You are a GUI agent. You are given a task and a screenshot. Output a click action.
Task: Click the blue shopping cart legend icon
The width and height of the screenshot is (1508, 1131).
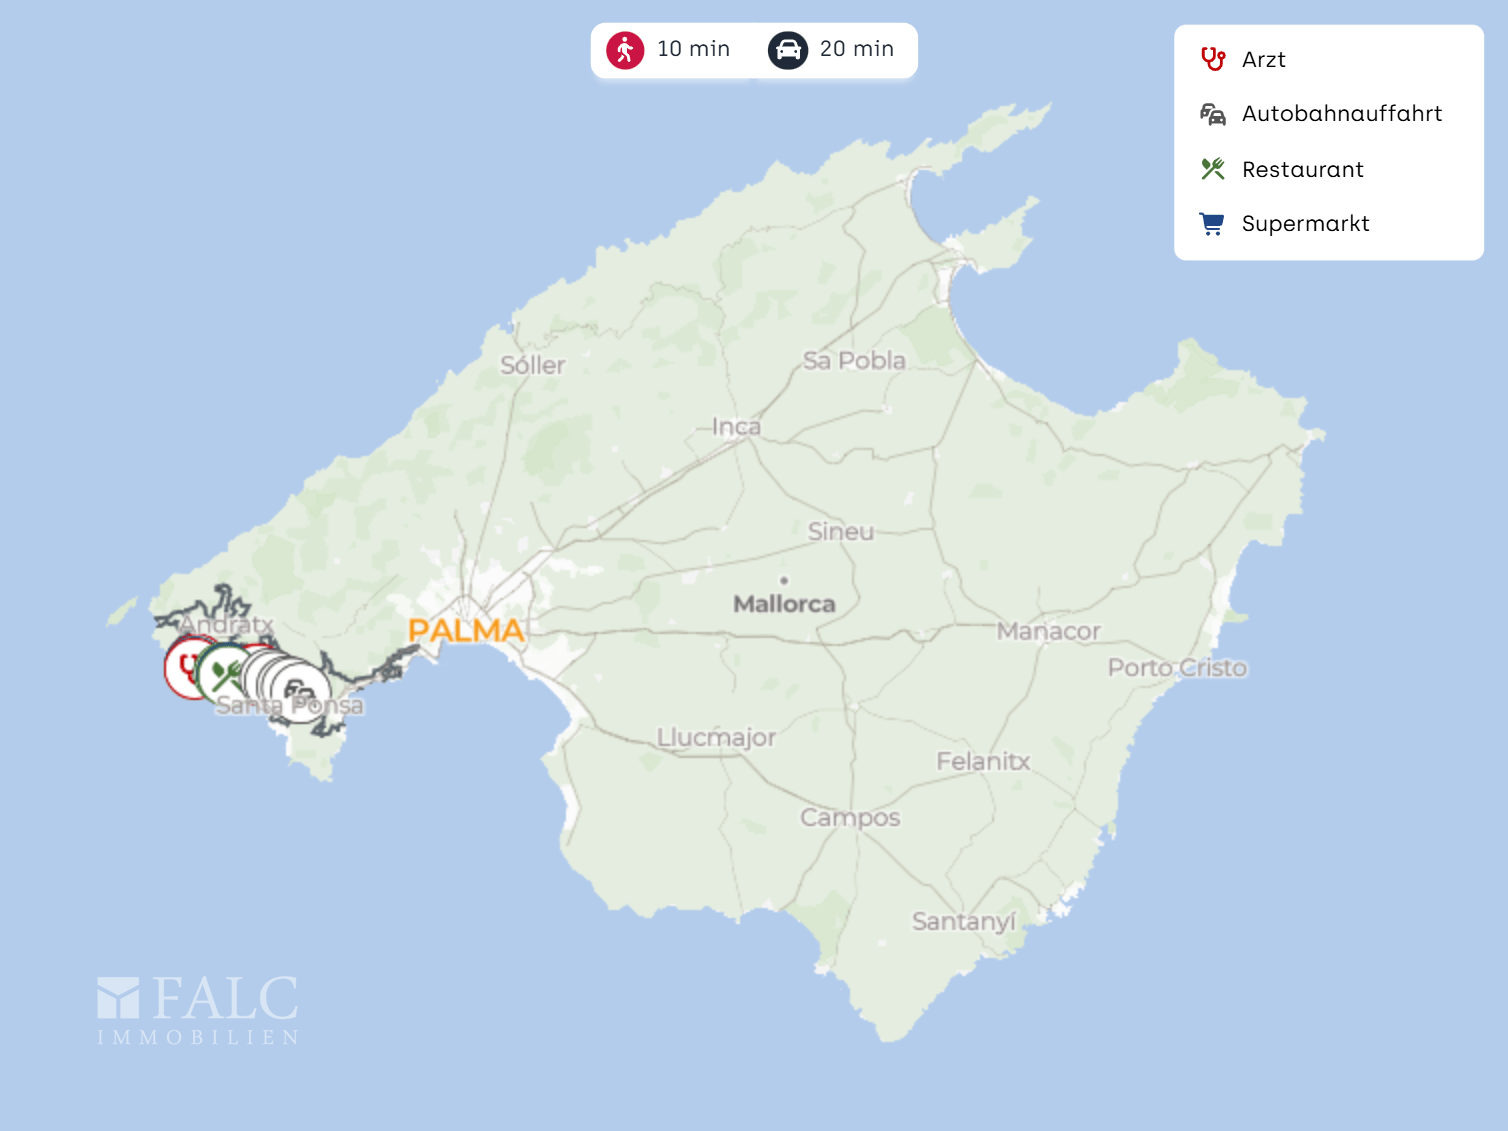tap(1212, 224)
